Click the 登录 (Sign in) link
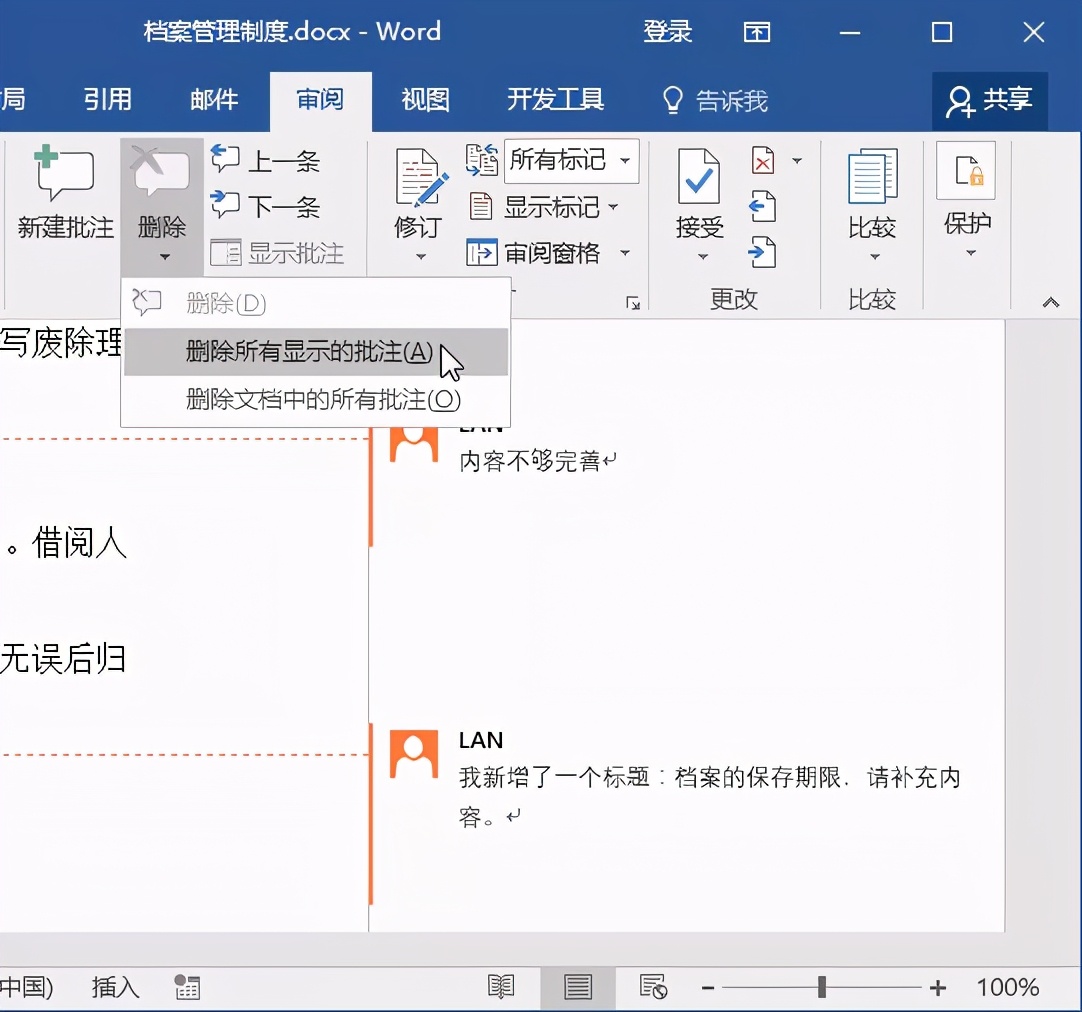Image resolution: width=1082 pixels, height=1012 pixels. coord(667,31)
